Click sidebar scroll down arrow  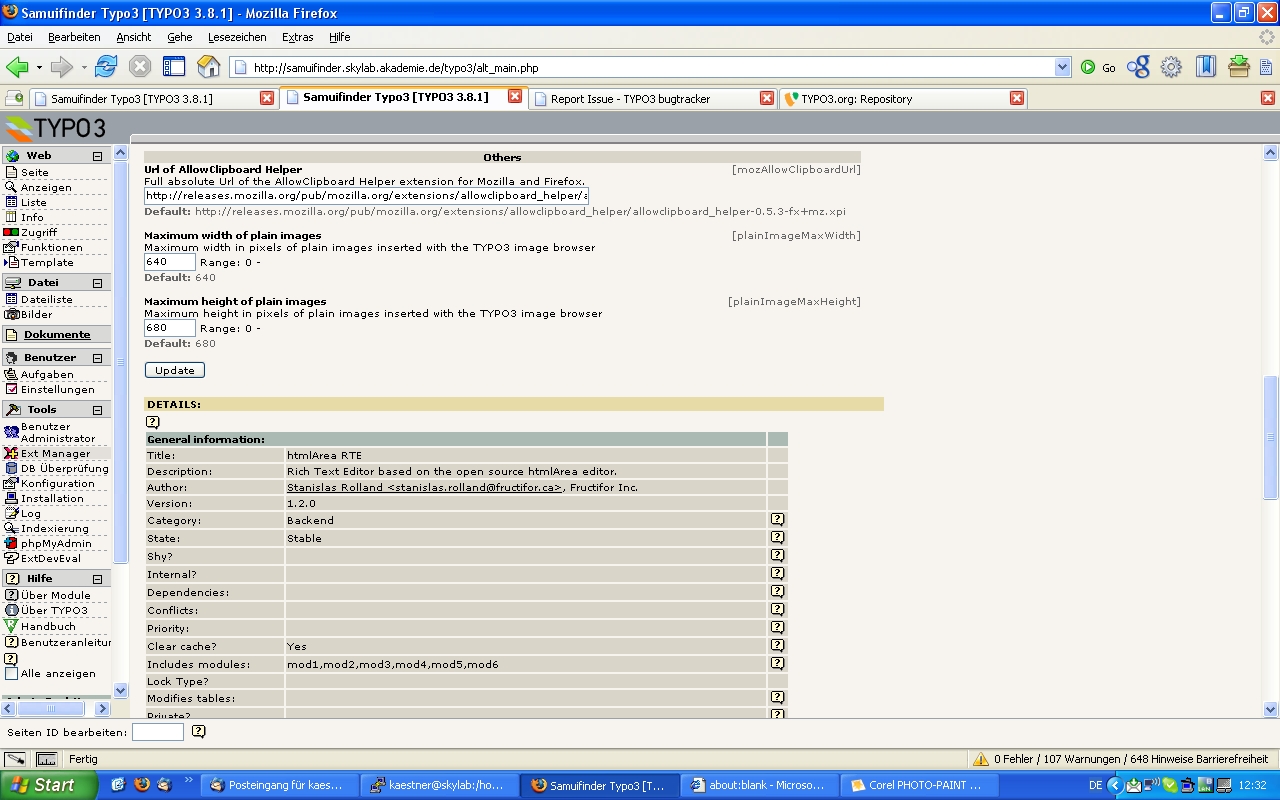pyautogui.click(x=121, y=690)
